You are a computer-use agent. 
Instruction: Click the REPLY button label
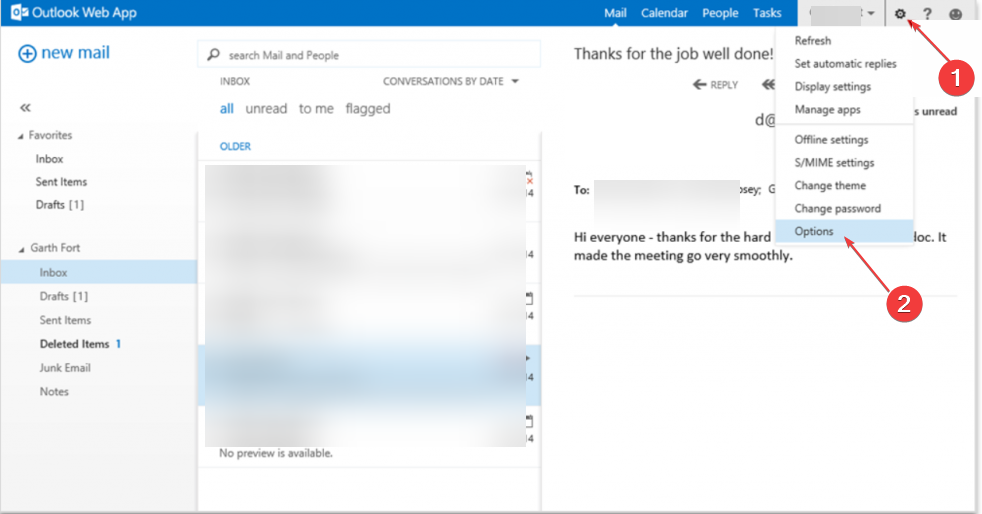click(x=724, y=85)
